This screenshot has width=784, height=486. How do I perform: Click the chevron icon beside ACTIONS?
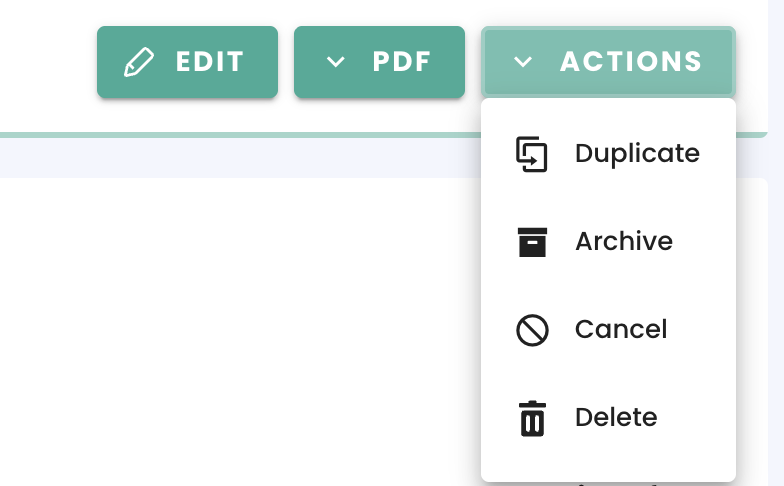(x=522, y=62)
